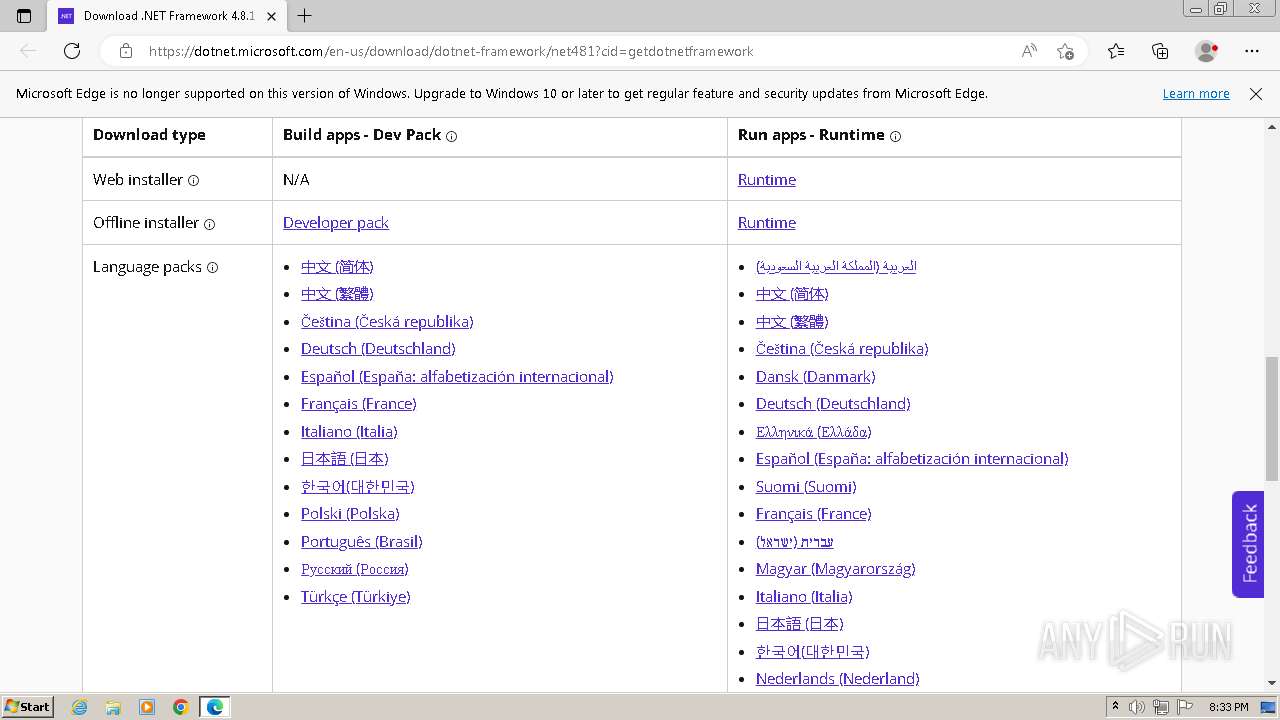The image size is (1280, 720).
Task: Download Runtime Dansk (Danmark) pack
Action: [816, 377]
